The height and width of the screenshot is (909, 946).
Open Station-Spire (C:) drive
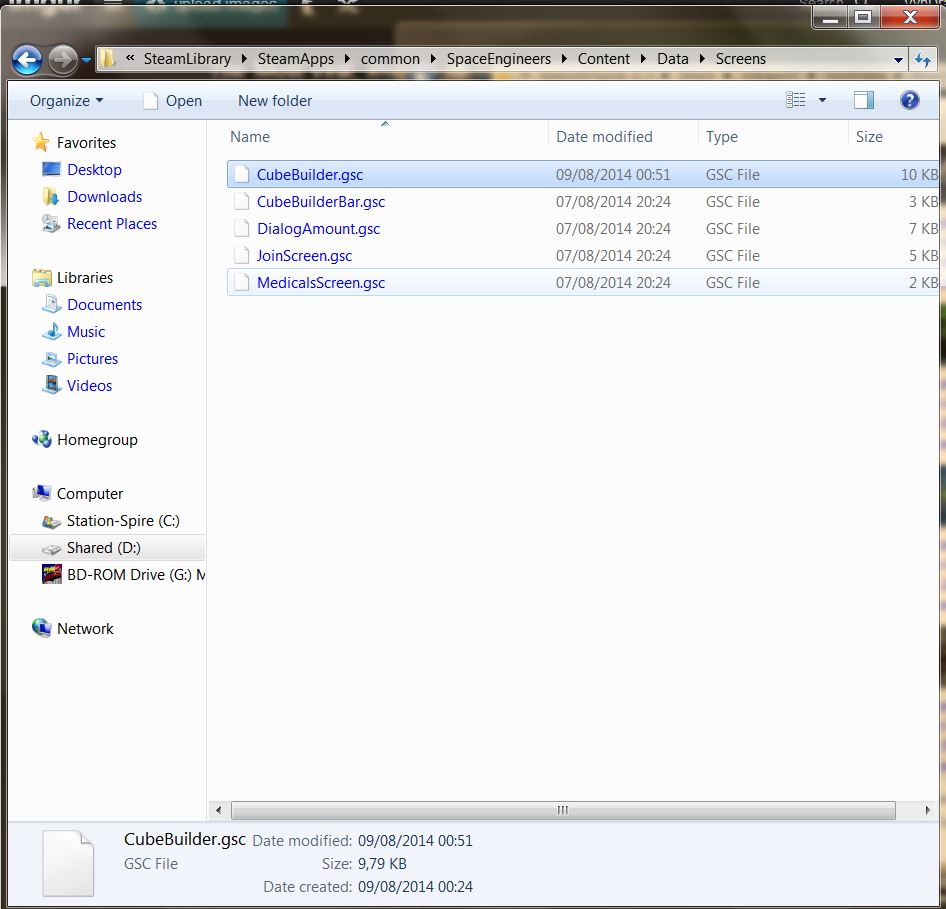point(111,521)
